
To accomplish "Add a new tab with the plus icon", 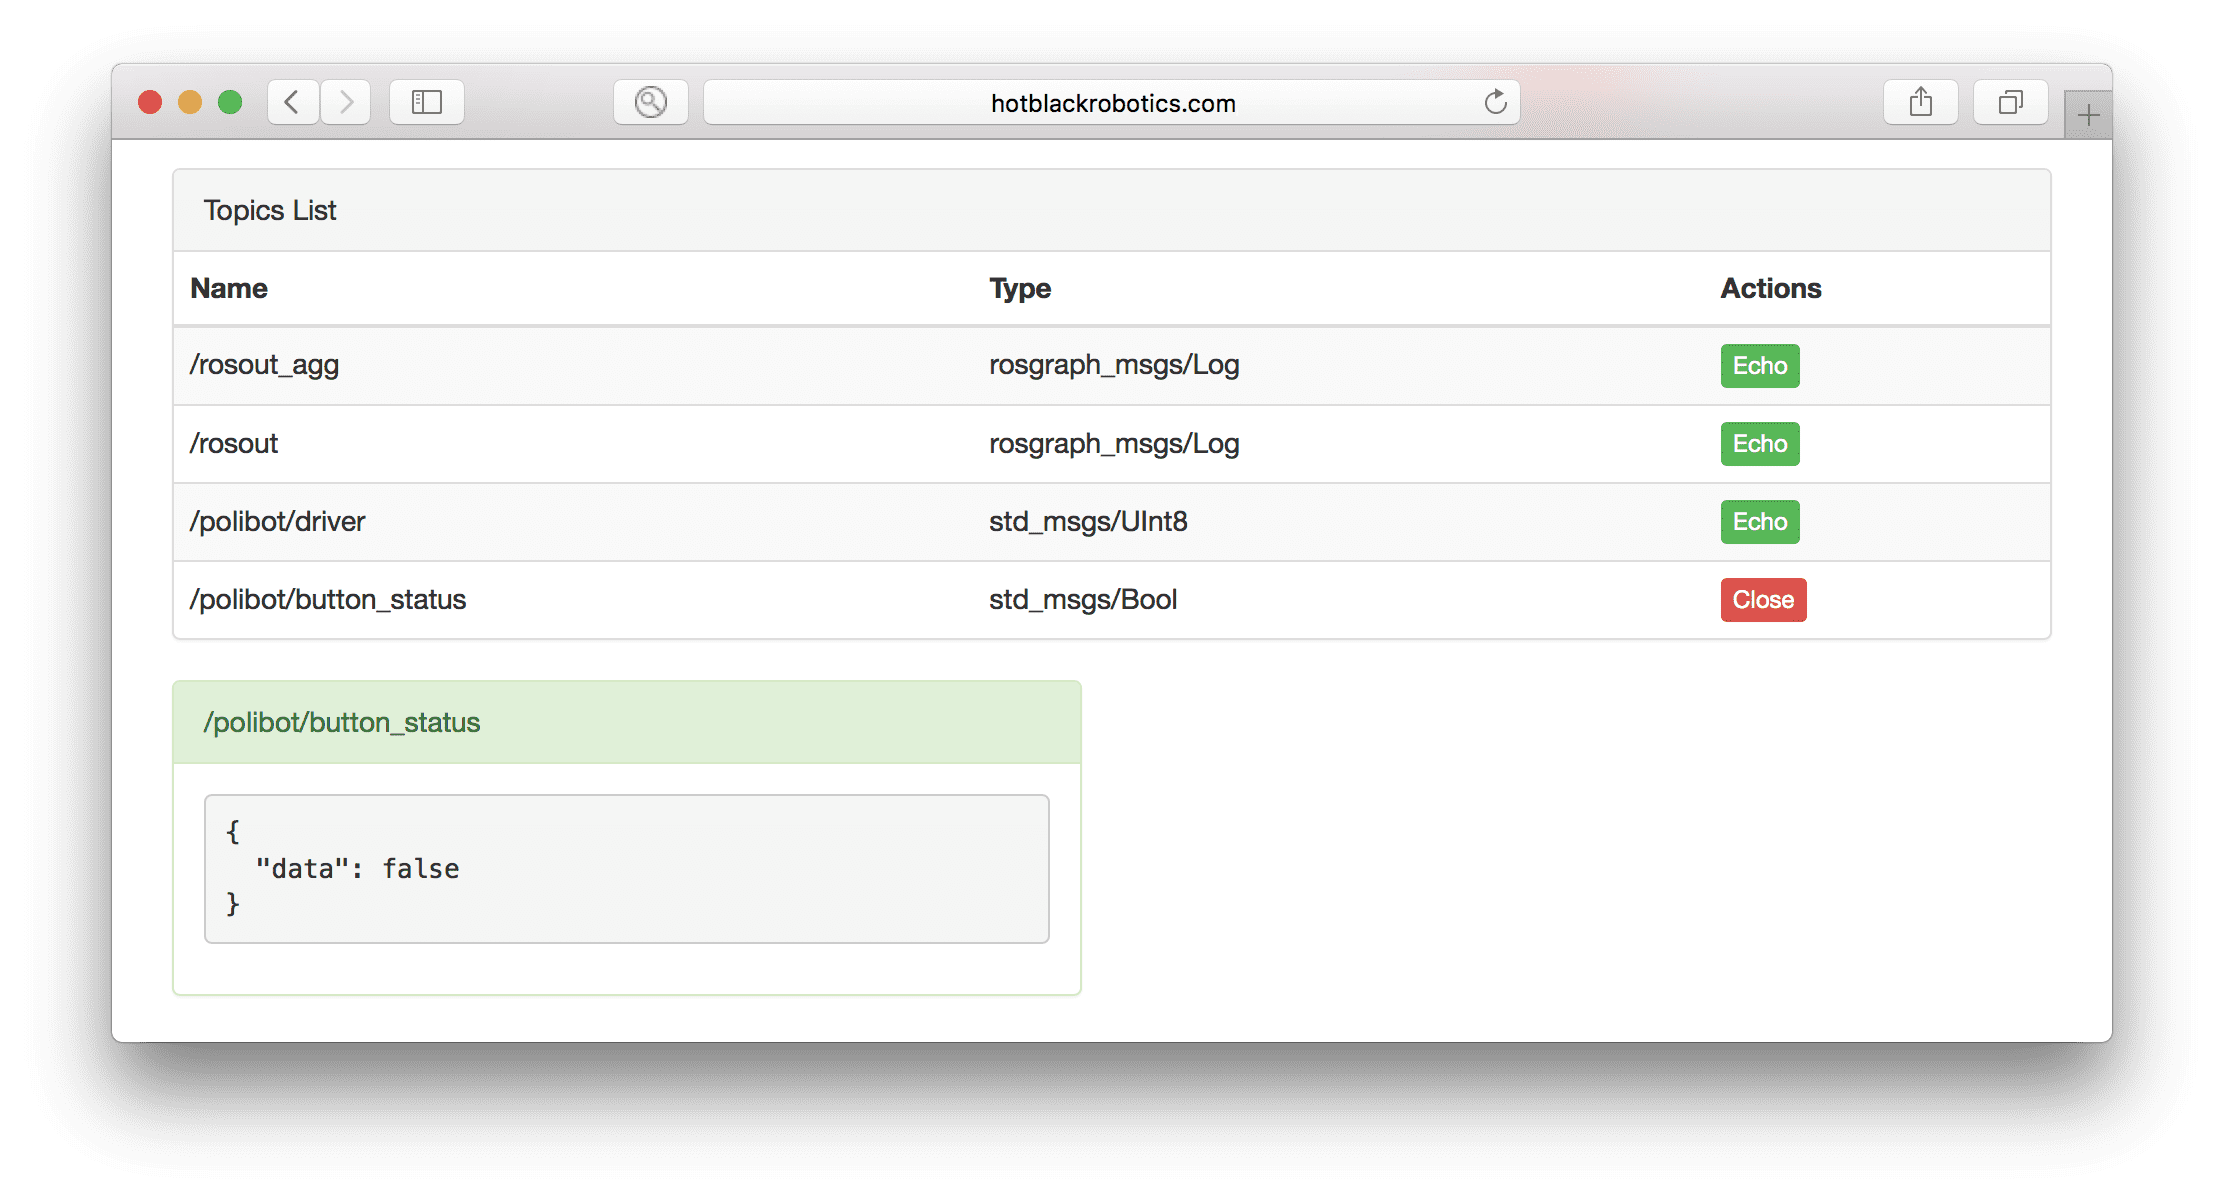I will [2088, 116].
